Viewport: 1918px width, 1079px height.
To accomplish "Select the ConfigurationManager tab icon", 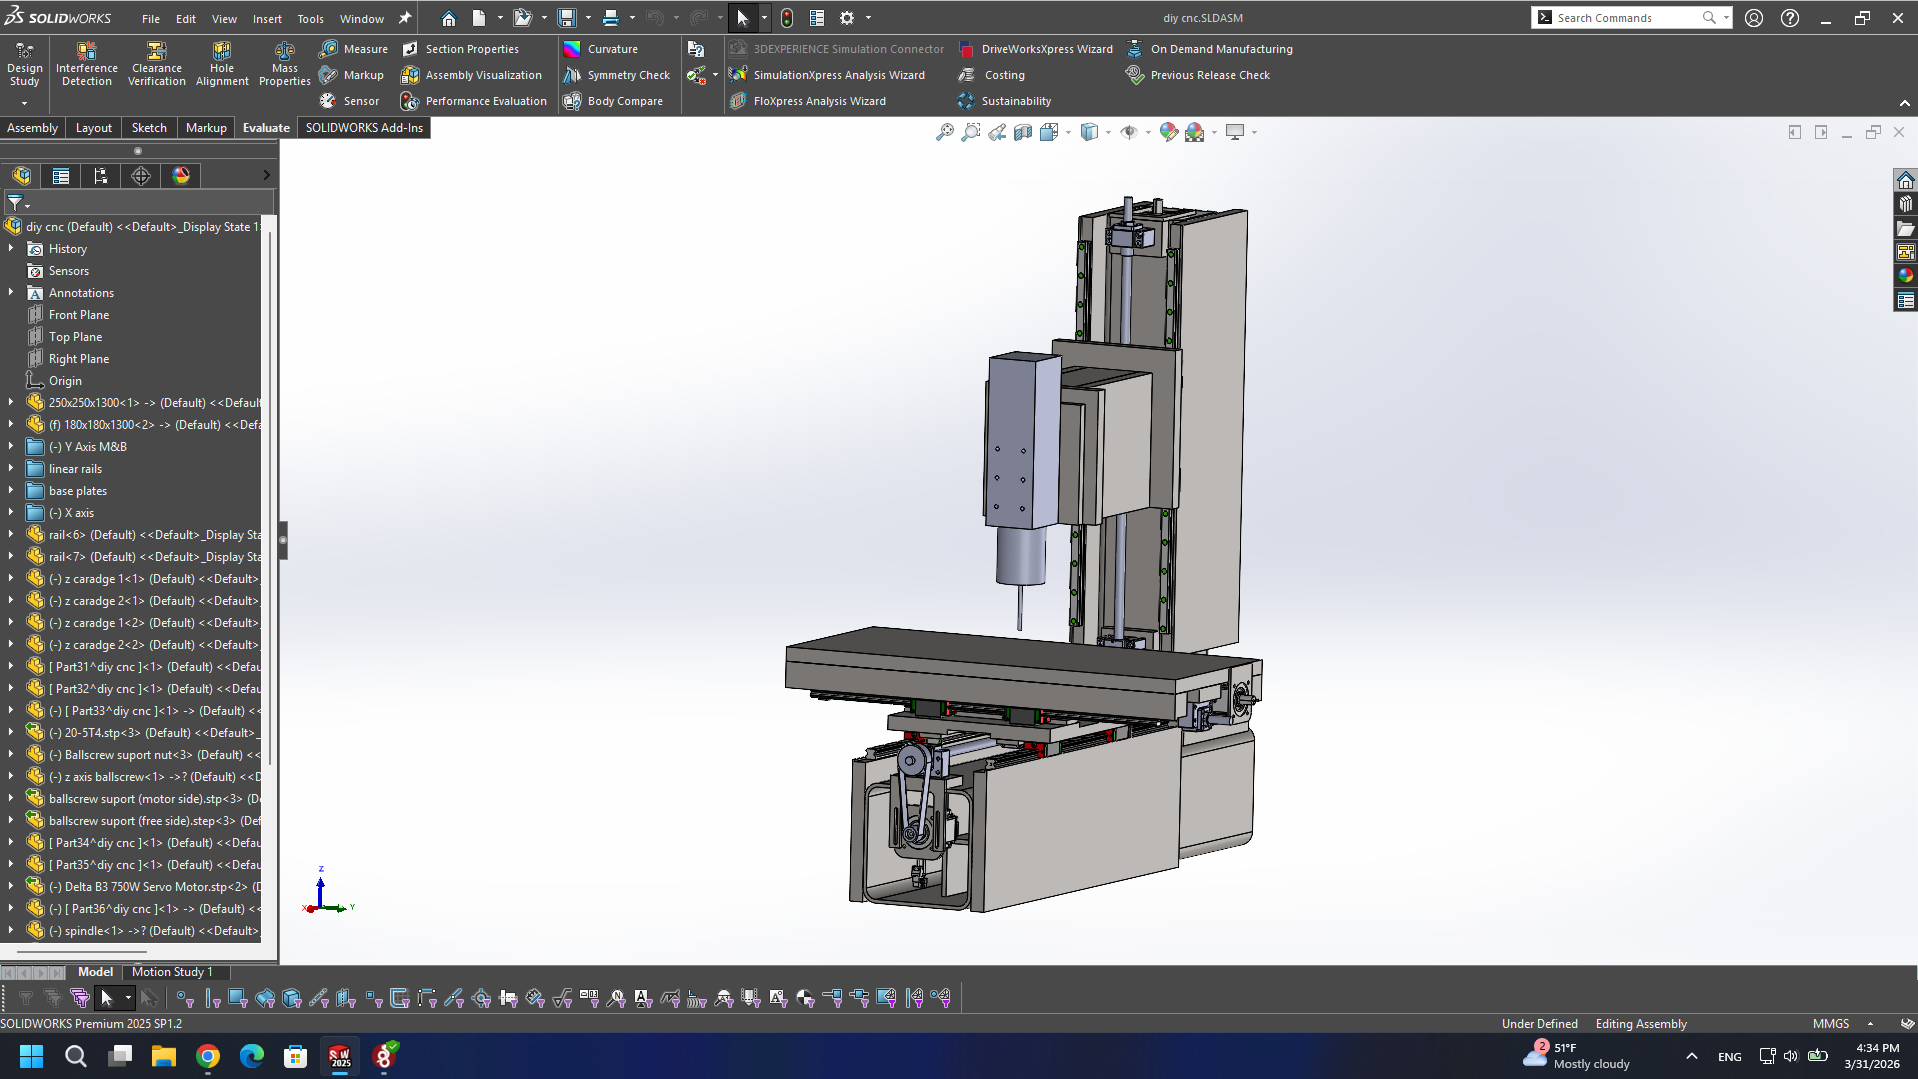I will (x=101, y=176).
